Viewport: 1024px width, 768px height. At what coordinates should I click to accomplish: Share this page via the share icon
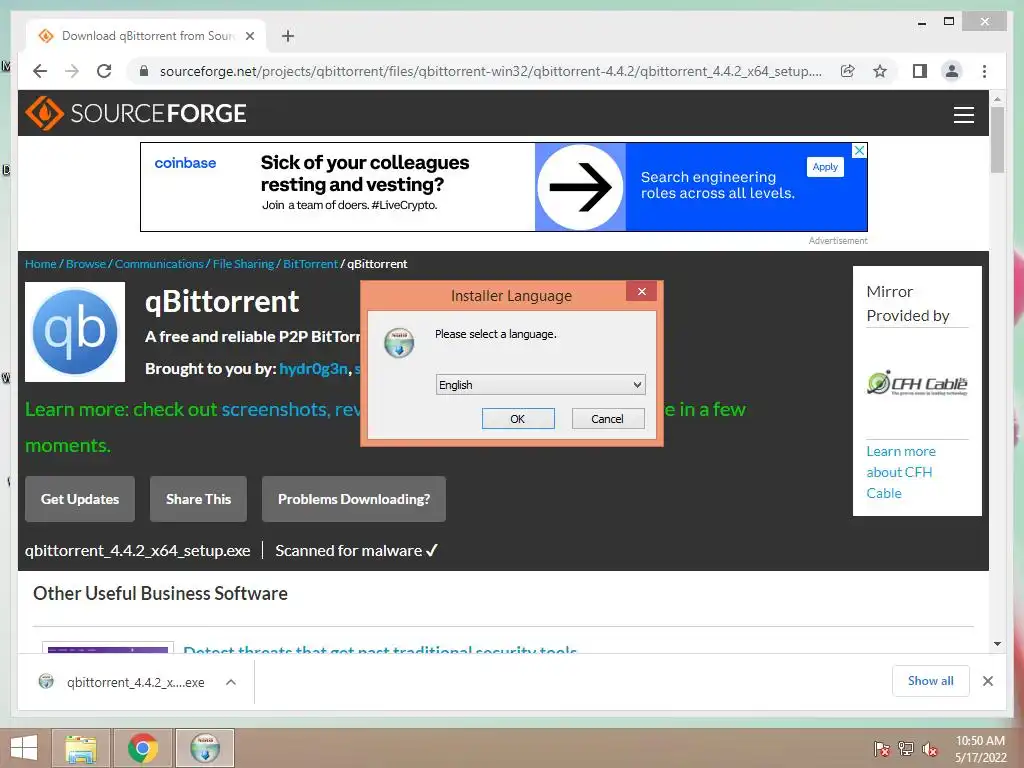click(x=848, y=71)
